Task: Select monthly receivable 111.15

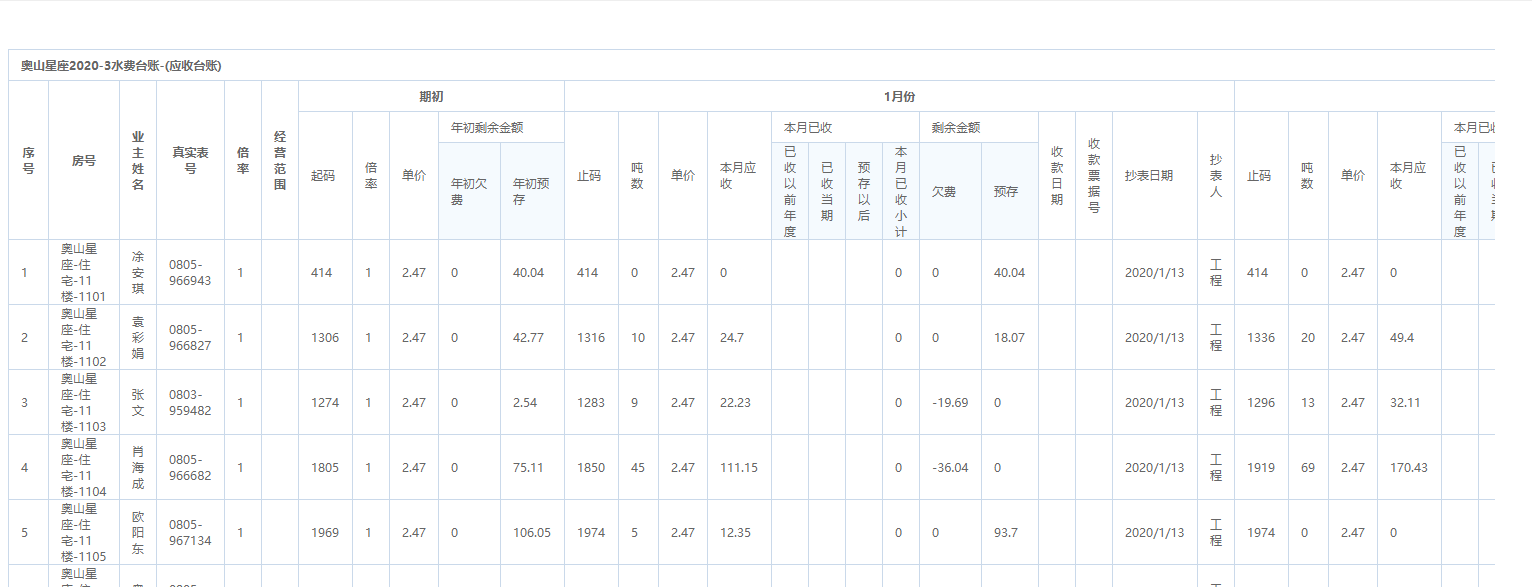Action: coord(739,468)
